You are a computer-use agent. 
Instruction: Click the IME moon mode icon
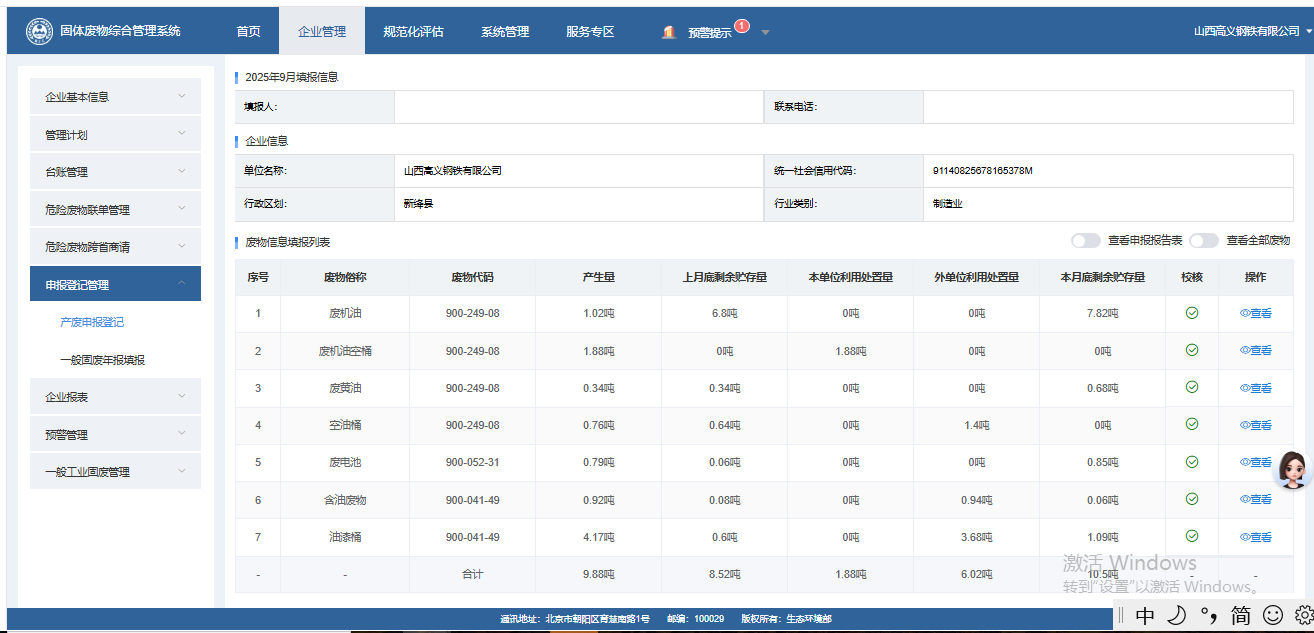[x=1177, y=614]
